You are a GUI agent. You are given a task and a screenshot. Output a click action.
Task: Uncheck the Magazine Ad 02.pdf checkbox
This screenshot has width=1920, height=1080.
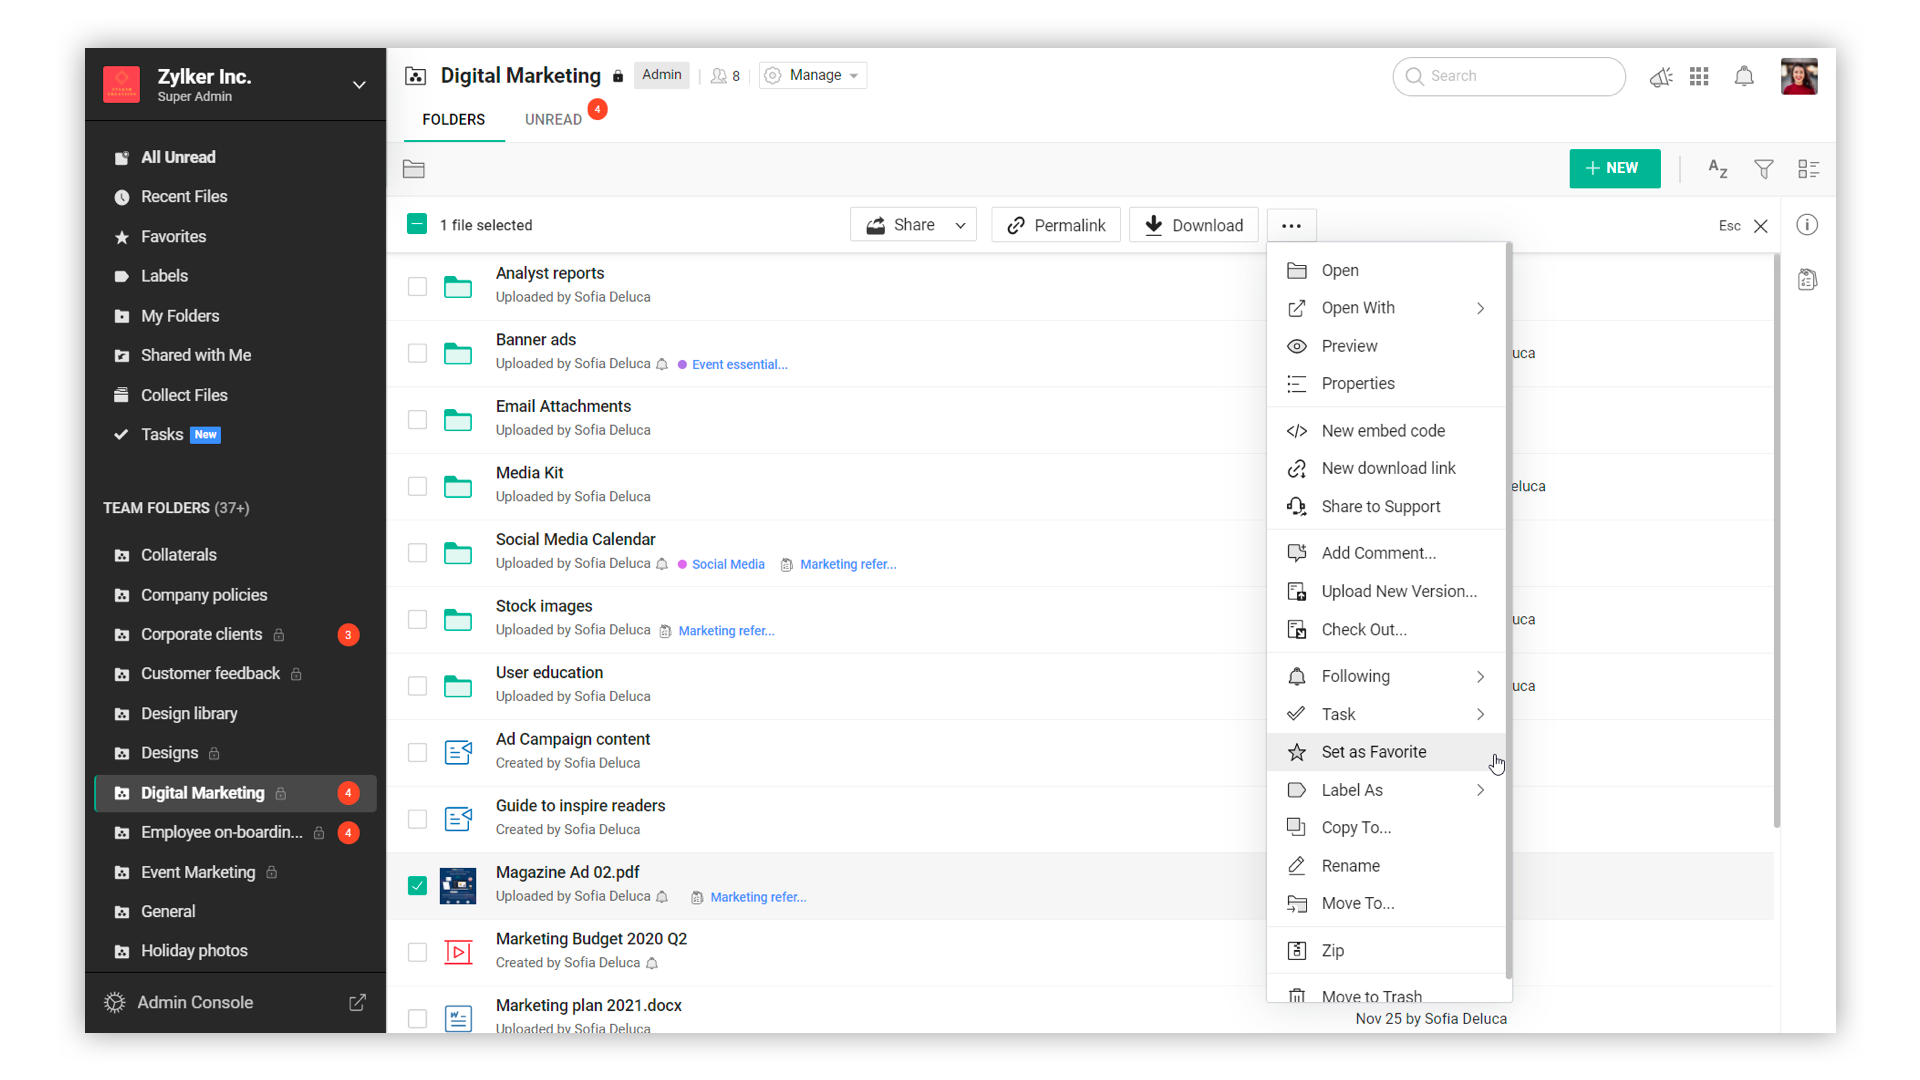pos(417,886)
